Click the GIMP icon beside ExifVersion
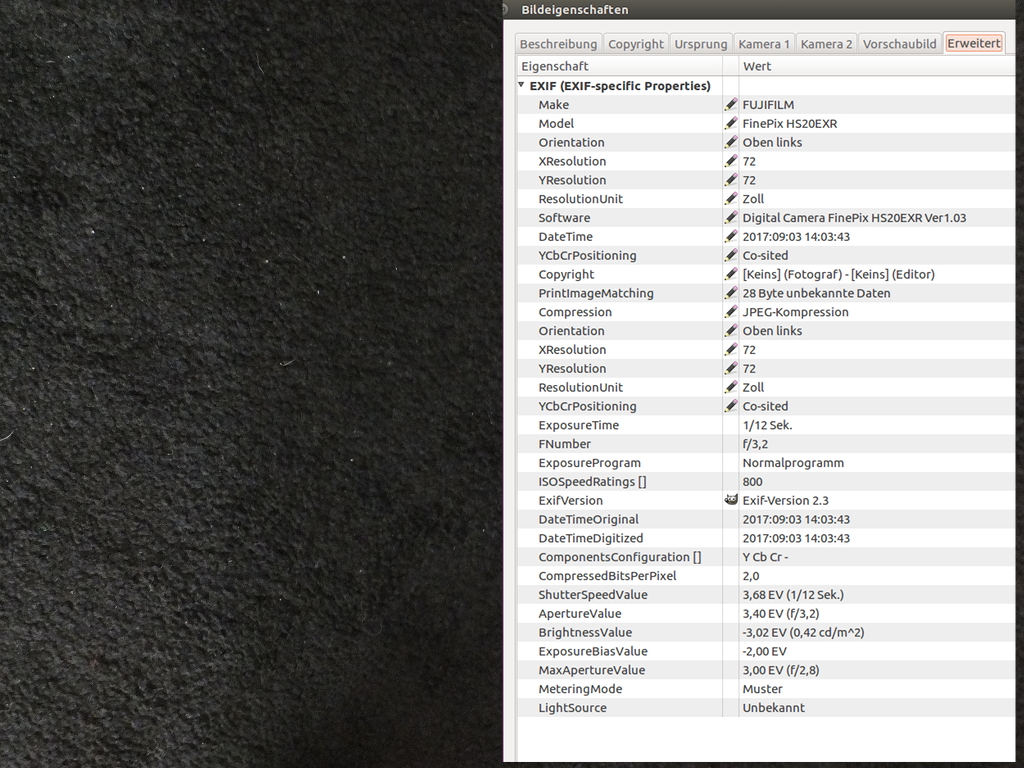 click(x=731, y=500)
